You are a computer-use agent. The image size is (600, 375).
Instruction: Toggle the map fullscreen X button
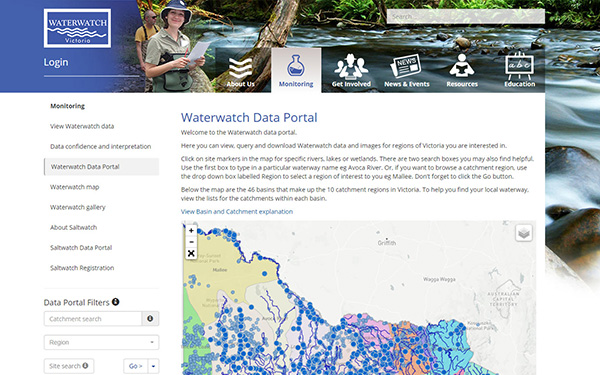[191, 253]
